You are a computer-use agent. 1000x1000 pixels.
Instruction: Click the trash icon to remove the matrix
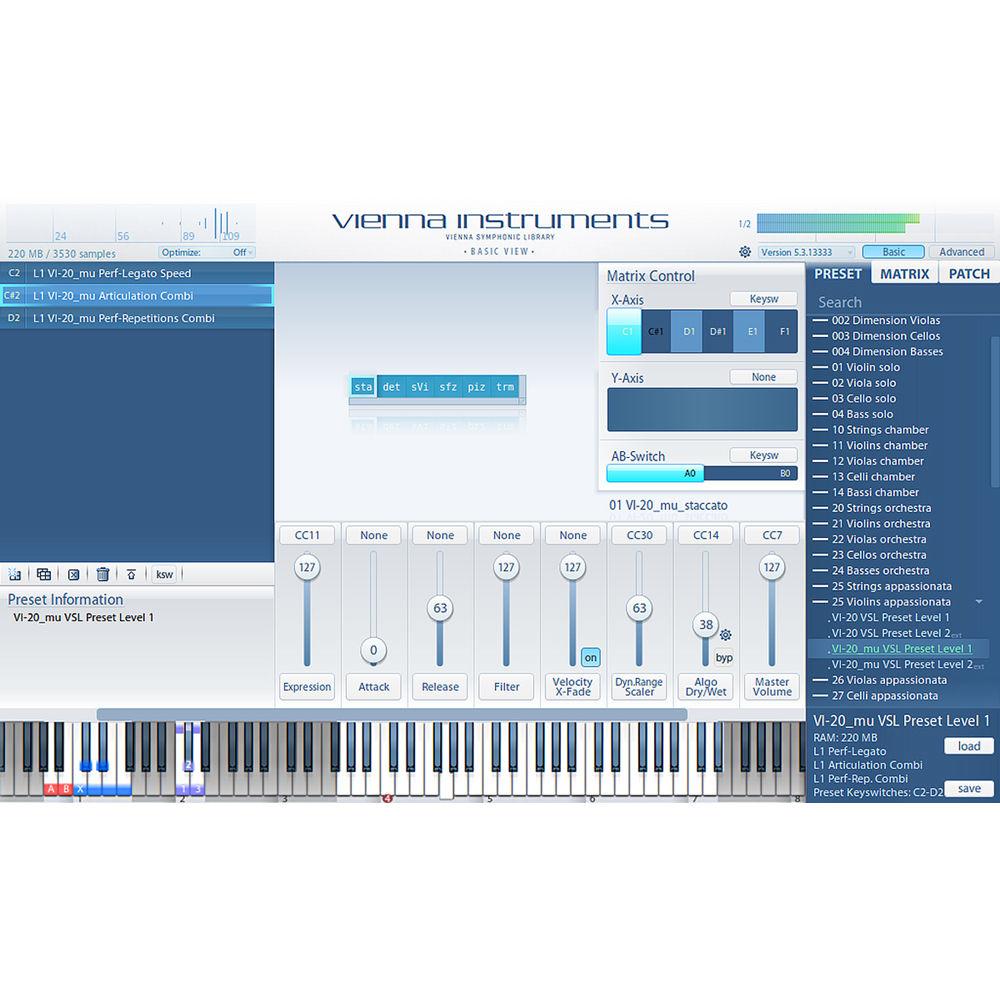pyautogui.click(x=104, y=574)
